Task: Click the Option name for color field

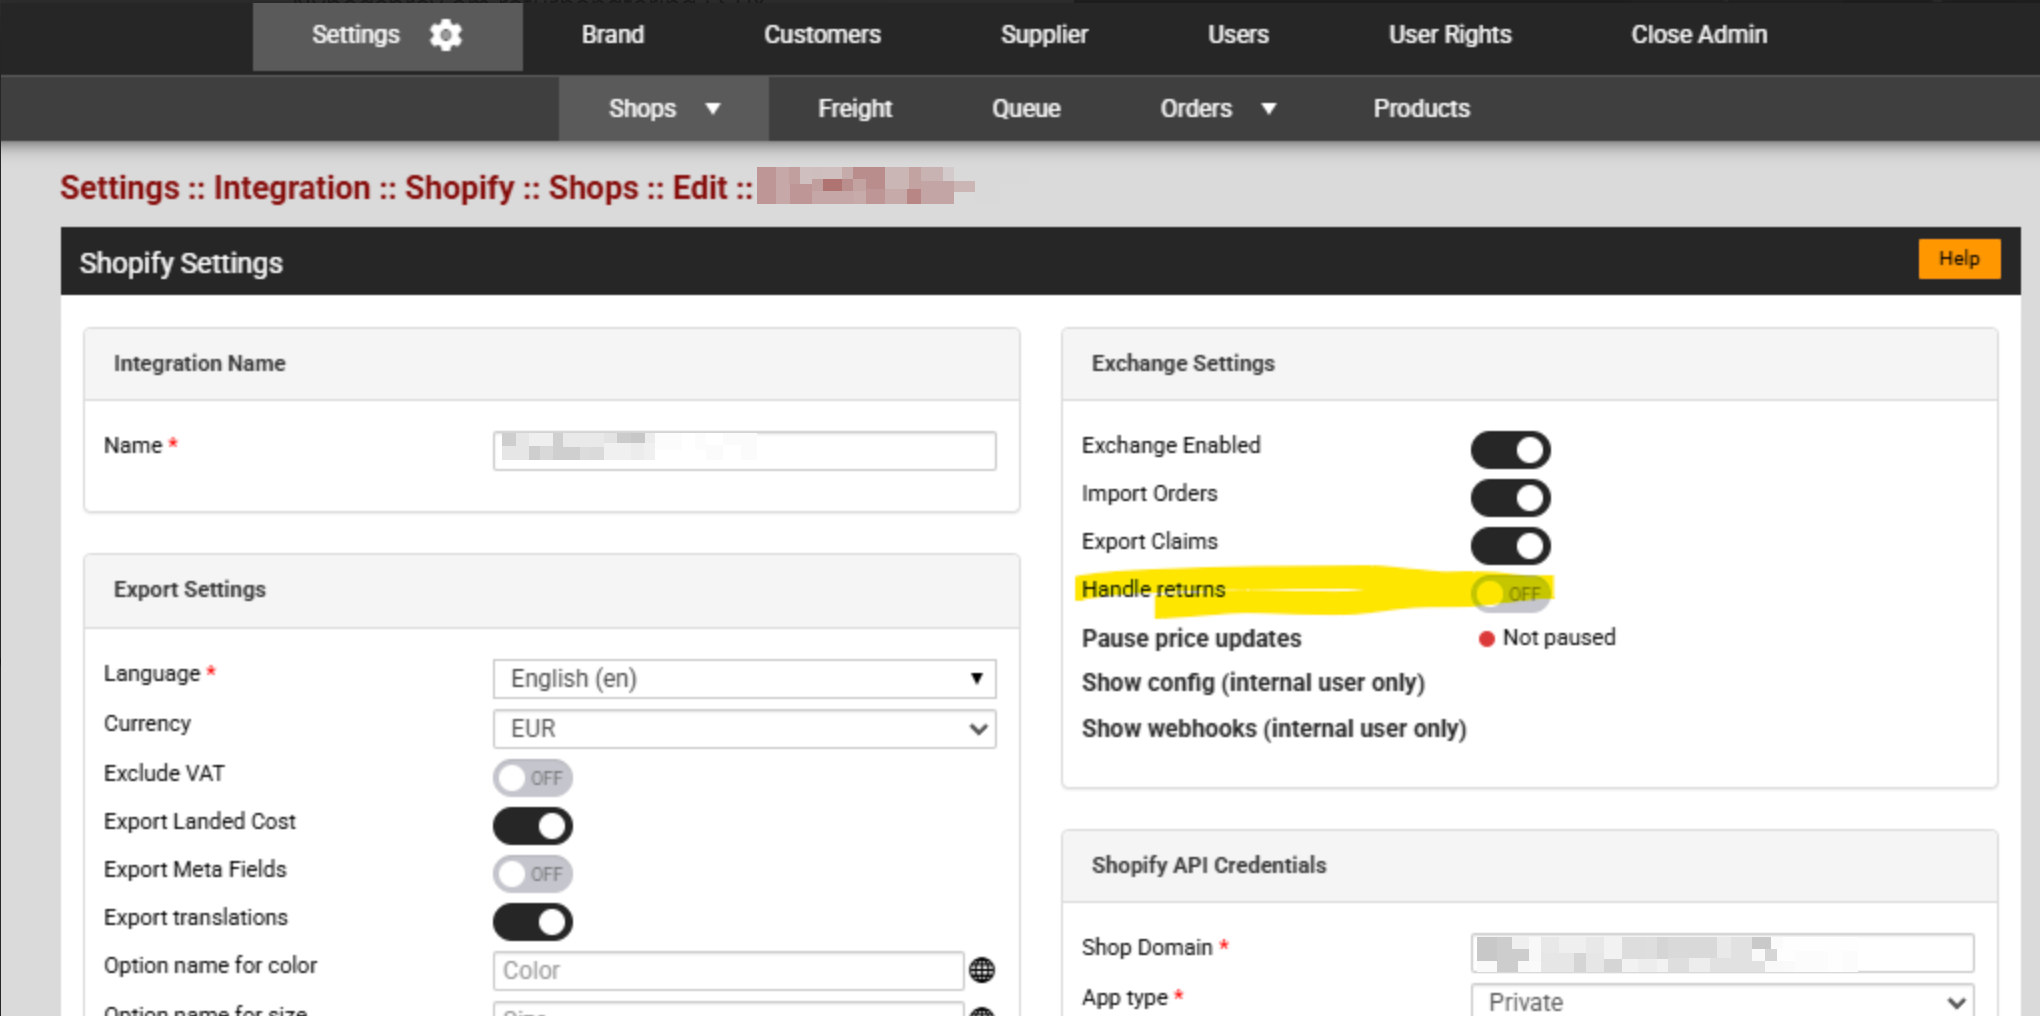Action: [728, 970]
